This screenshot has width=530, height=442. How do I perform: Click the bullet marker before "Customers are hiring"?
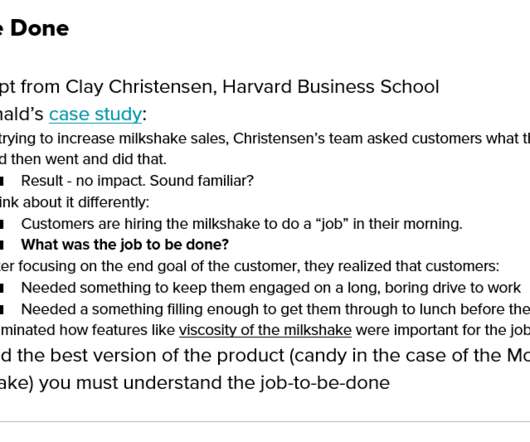pyautogui.click(x=2, y=224)
